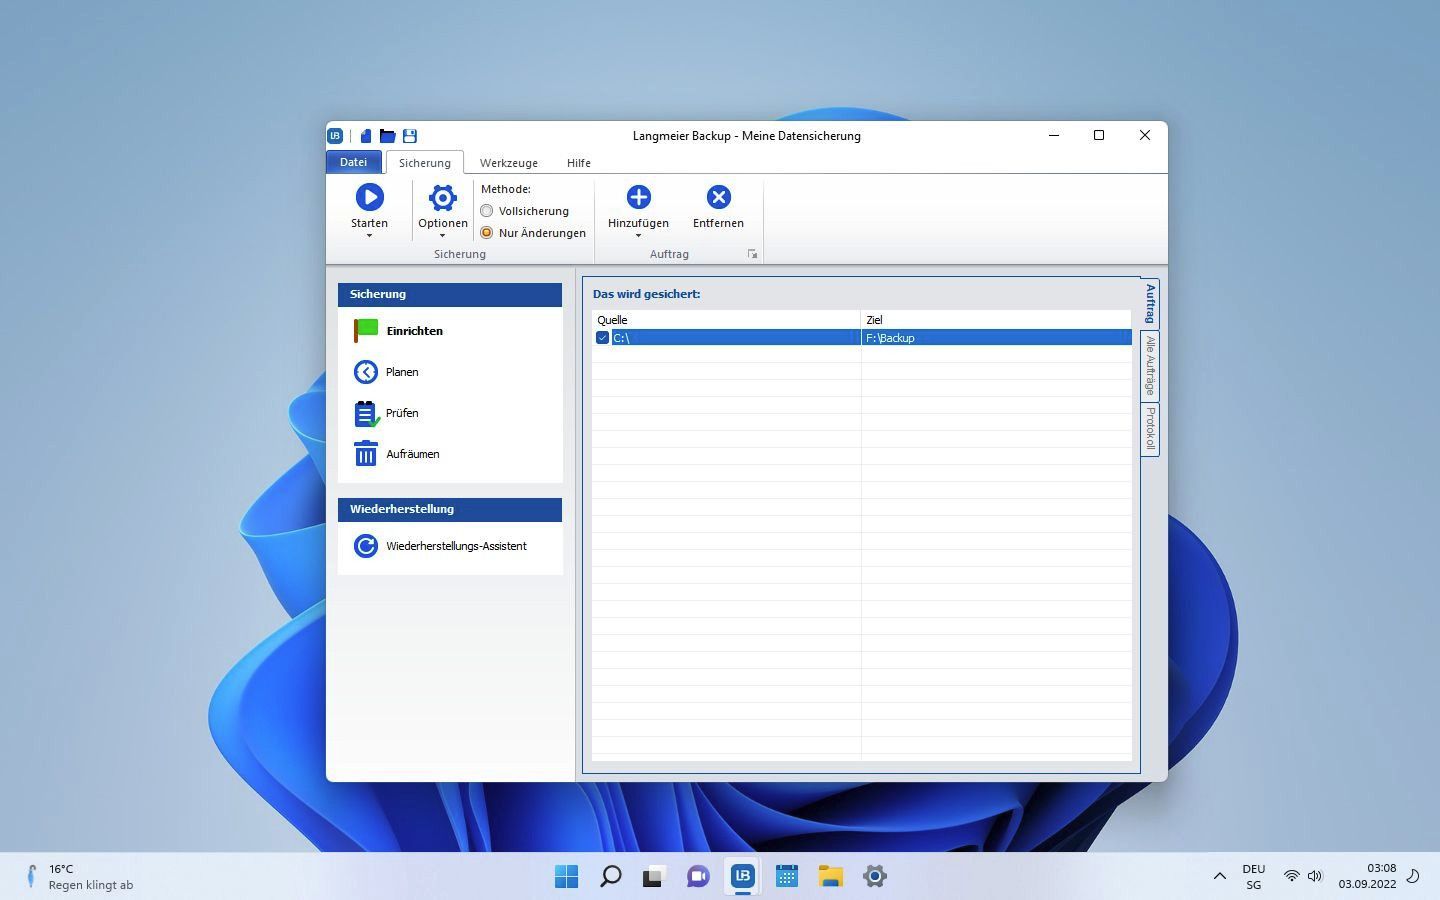The height and width of the screenshot is (900, 1440).
Task: Expand the Starten dropdown arrow
Action: [x=369, y=236]
